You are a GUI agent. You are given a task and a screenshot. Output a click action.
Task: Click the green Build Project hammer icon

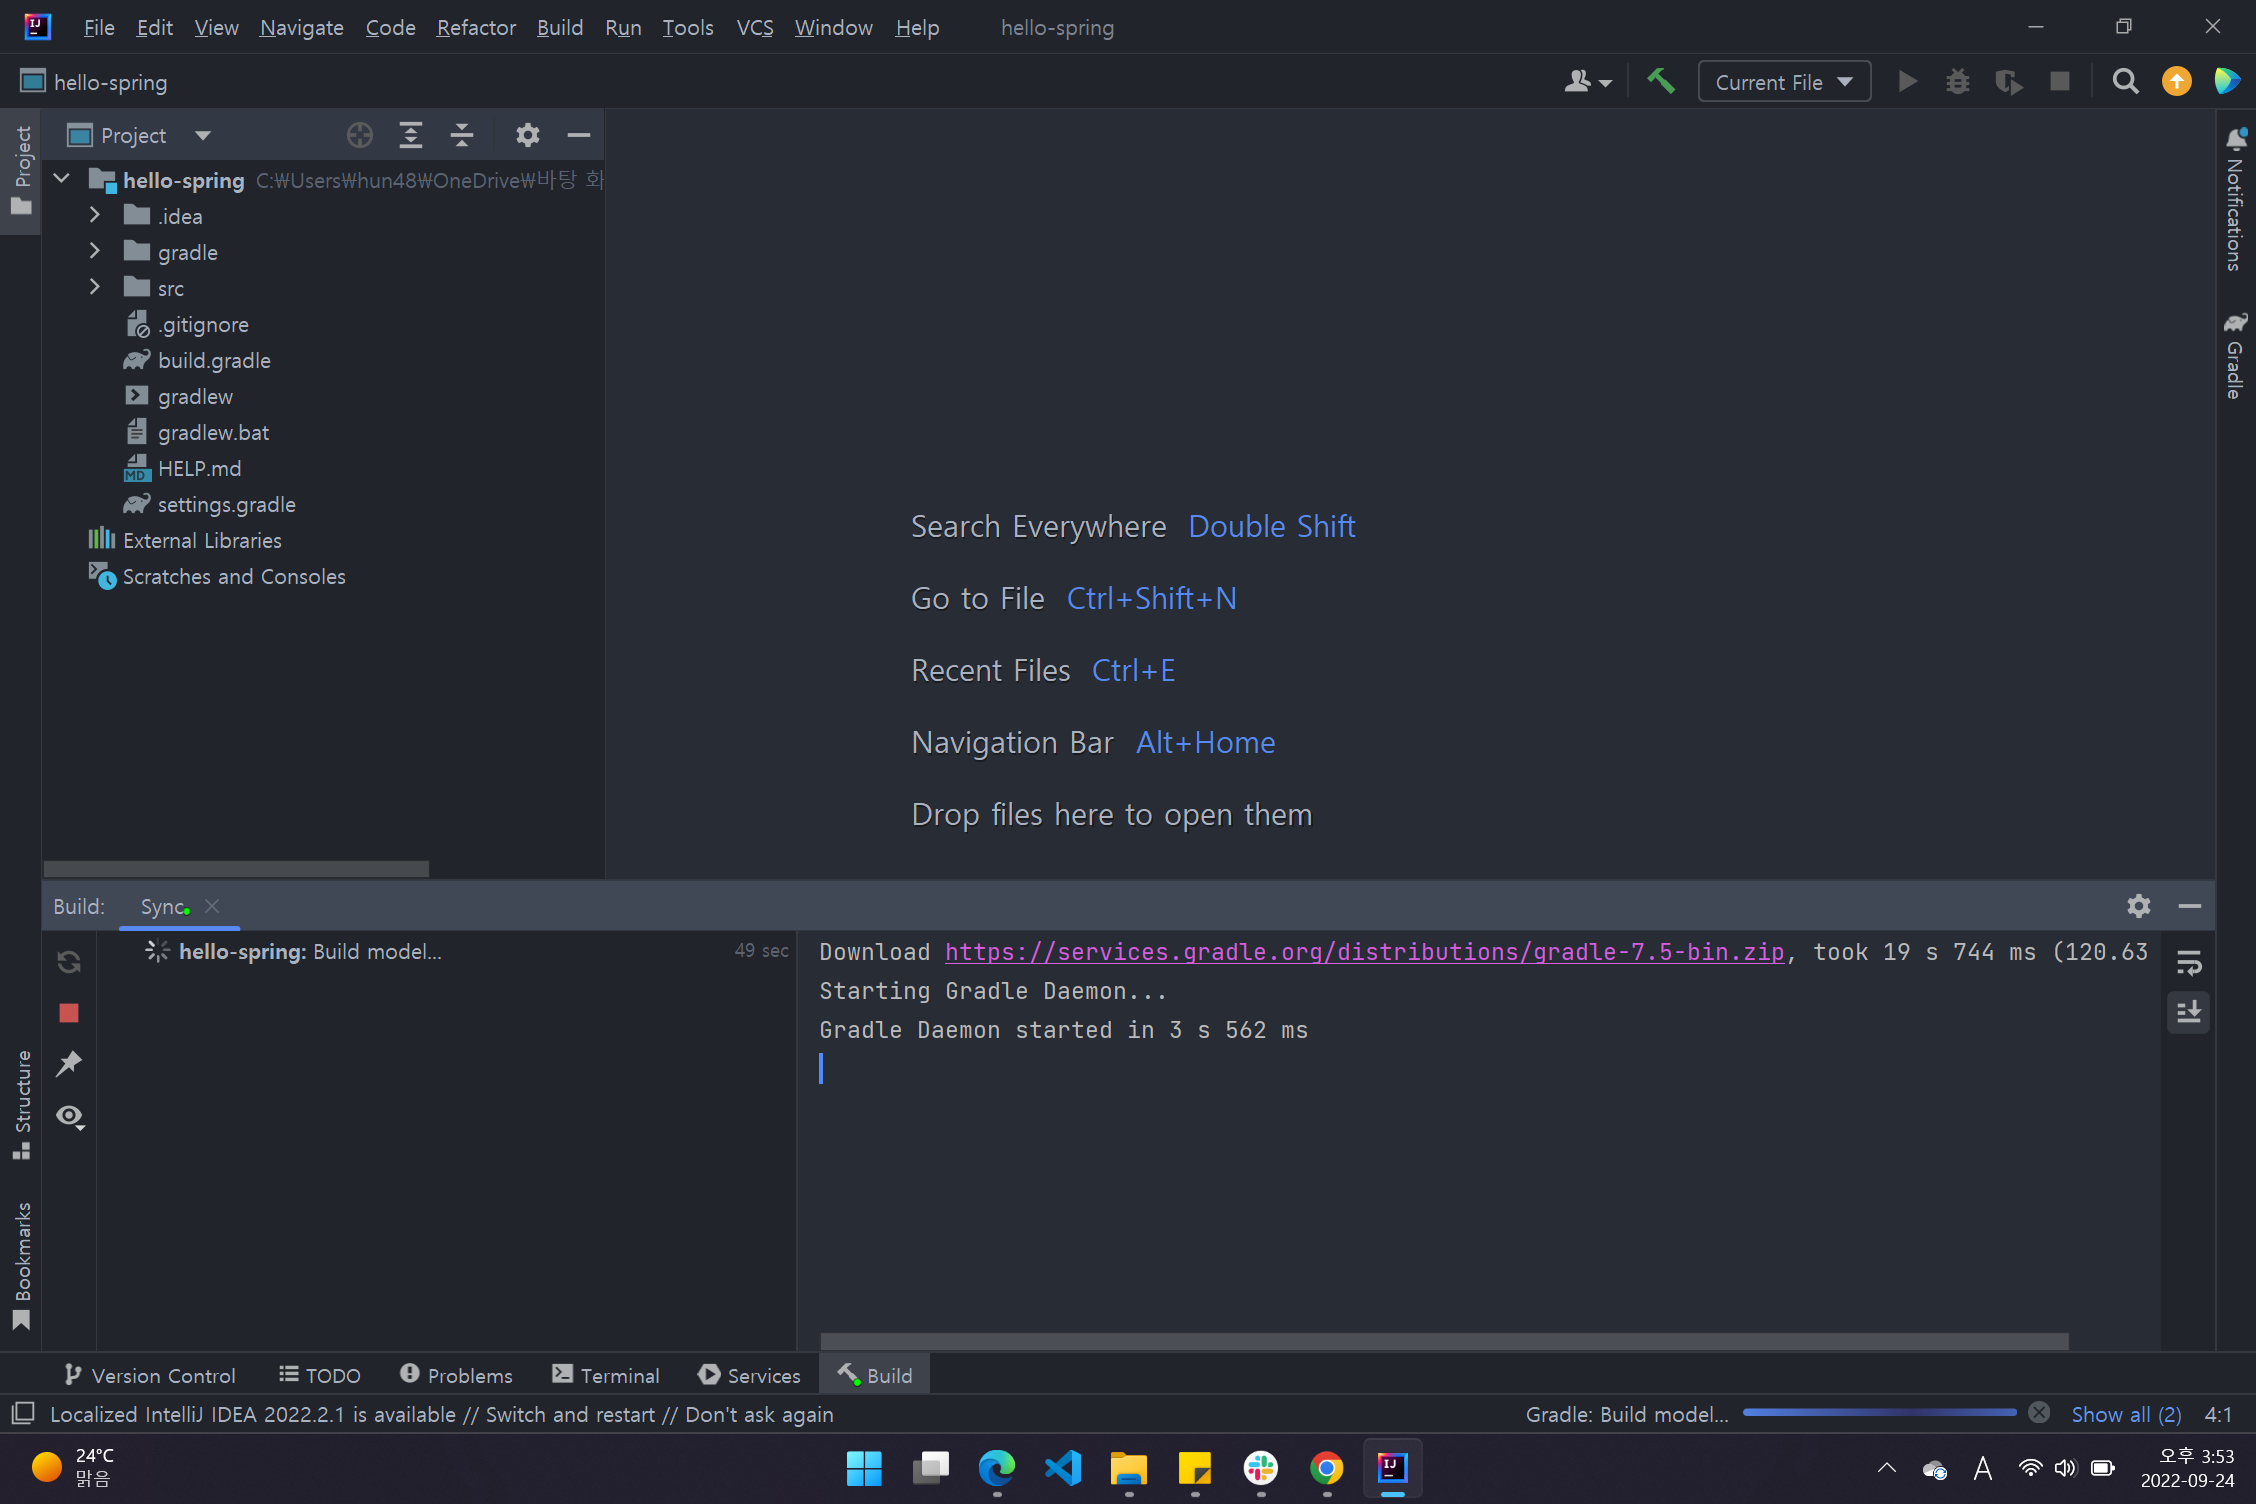1661,81
